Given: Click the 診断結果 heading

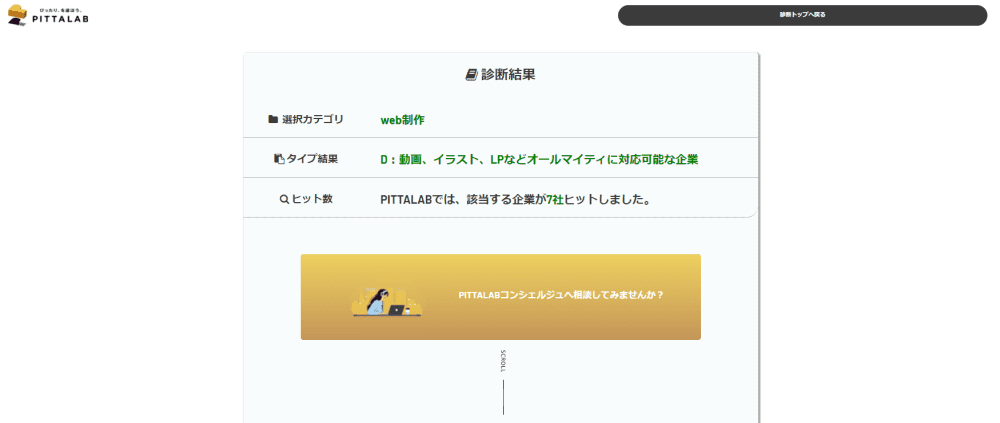Looking at the screenshot, I should point(508,75).
